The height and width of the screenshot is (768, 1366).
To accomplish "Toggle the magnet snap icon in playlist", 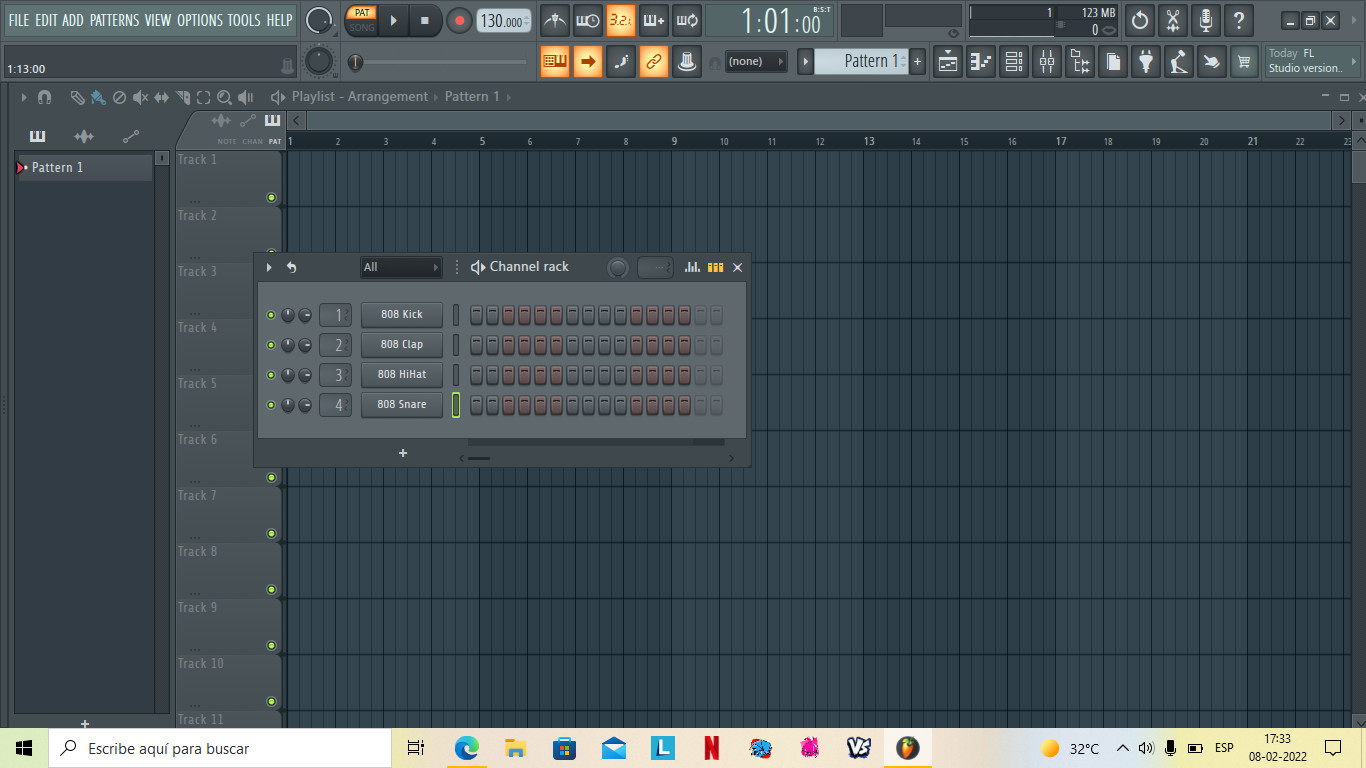I will point(44,97).
